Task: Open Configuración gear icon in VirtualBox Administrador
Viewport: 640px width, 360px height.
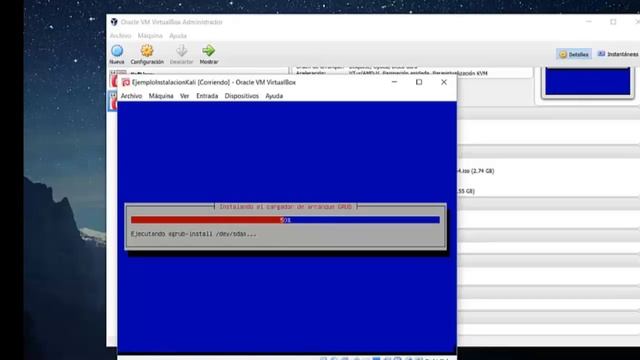Action: point(147,51)
